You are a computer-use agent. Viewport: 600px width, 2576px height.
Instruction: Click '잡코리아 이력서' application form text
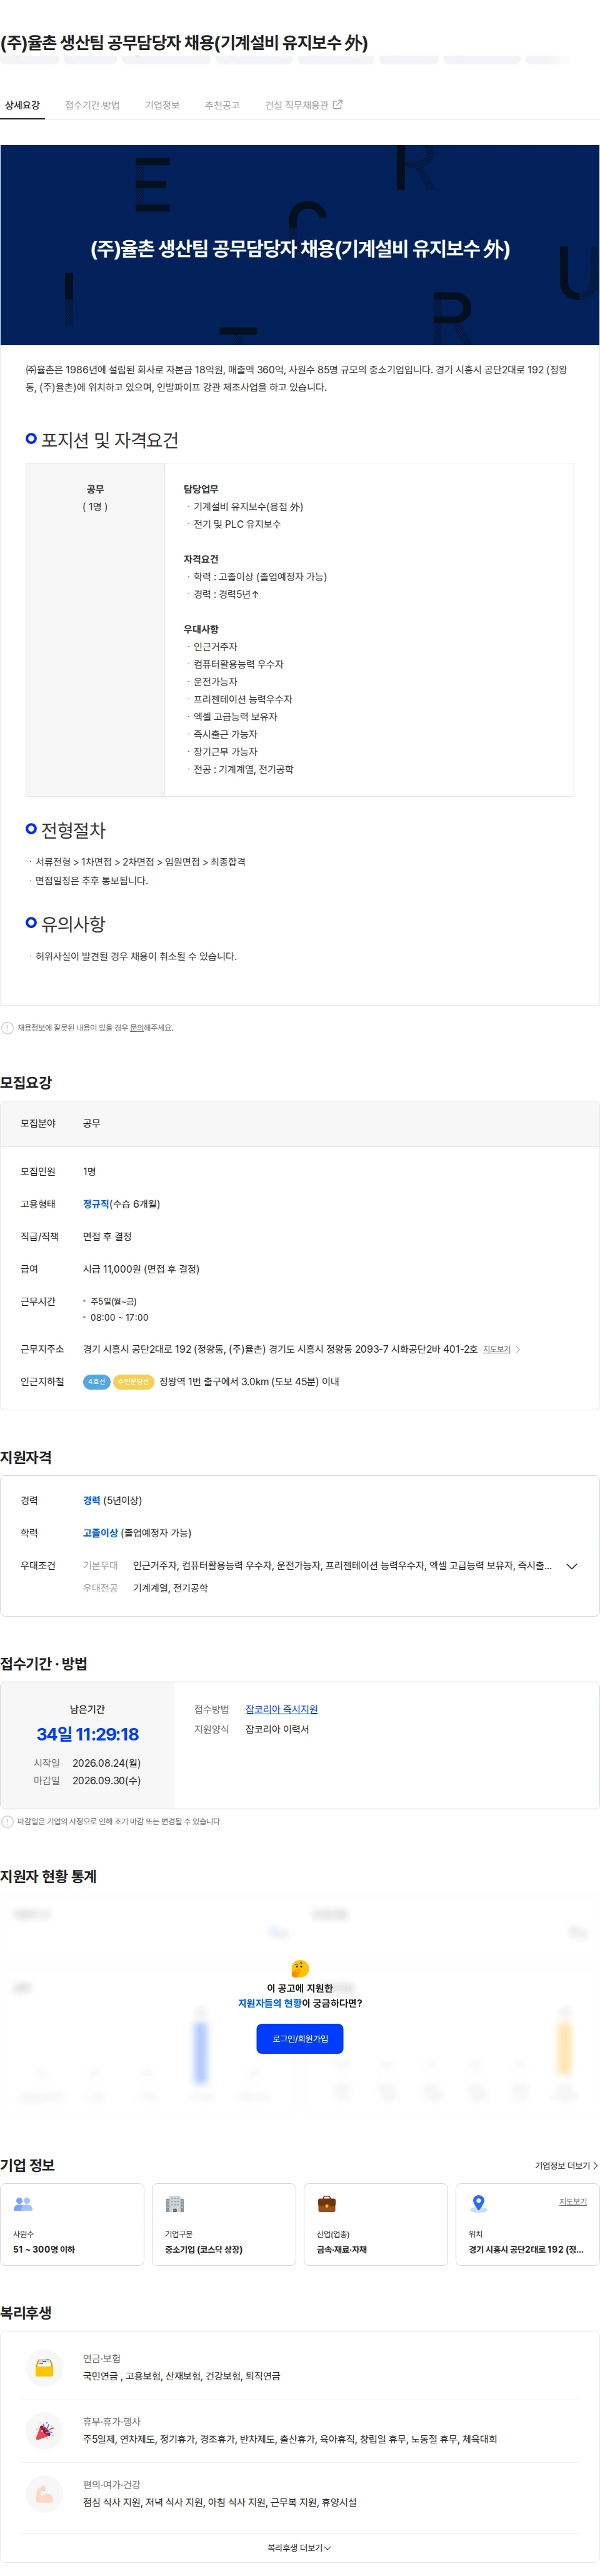click(x=277, y=1729)
